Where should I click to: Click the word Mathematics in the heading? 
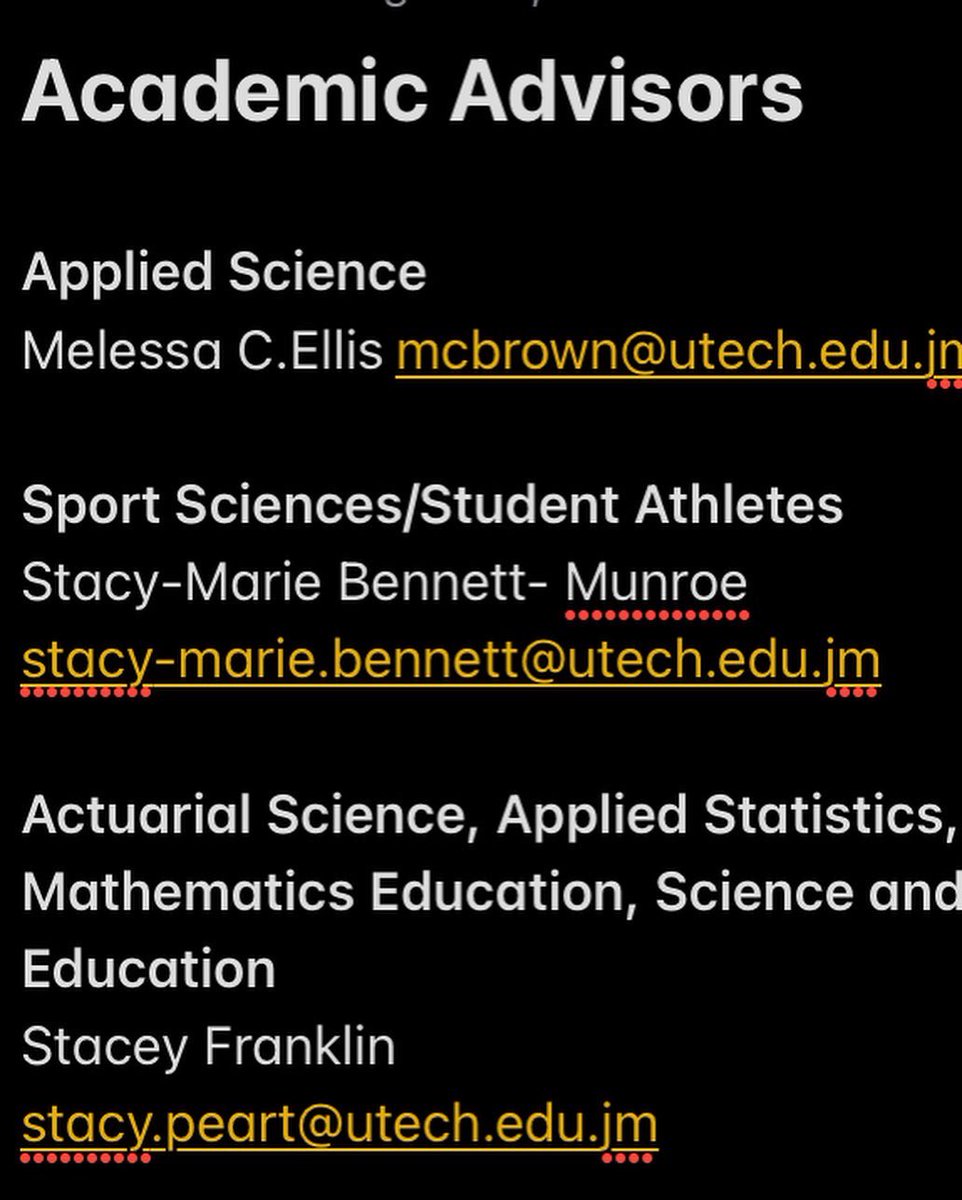coord(188,893)
